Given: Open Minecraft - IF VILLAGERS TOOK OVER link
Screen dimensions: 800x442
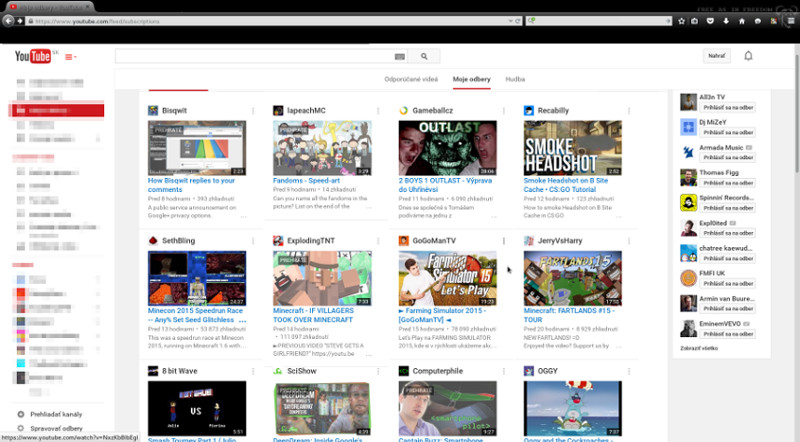Looking at the screenshot, I should [313, 315].
